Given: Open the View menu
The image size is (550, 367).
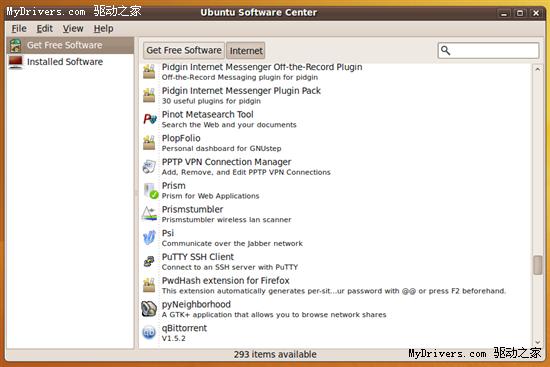Looking at the screenshot, I should tap(73, 28).
